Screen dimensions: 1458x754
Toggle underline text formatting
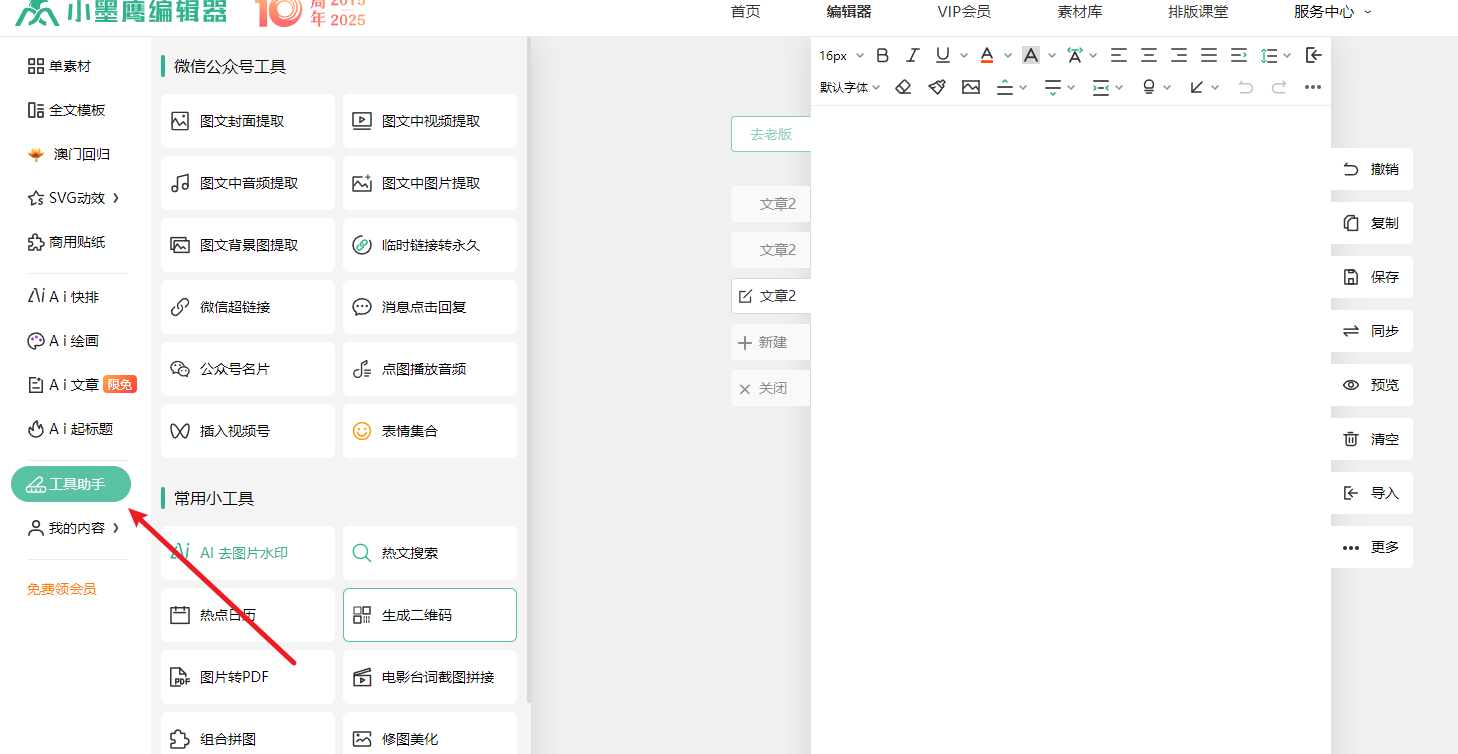(942, 55)
